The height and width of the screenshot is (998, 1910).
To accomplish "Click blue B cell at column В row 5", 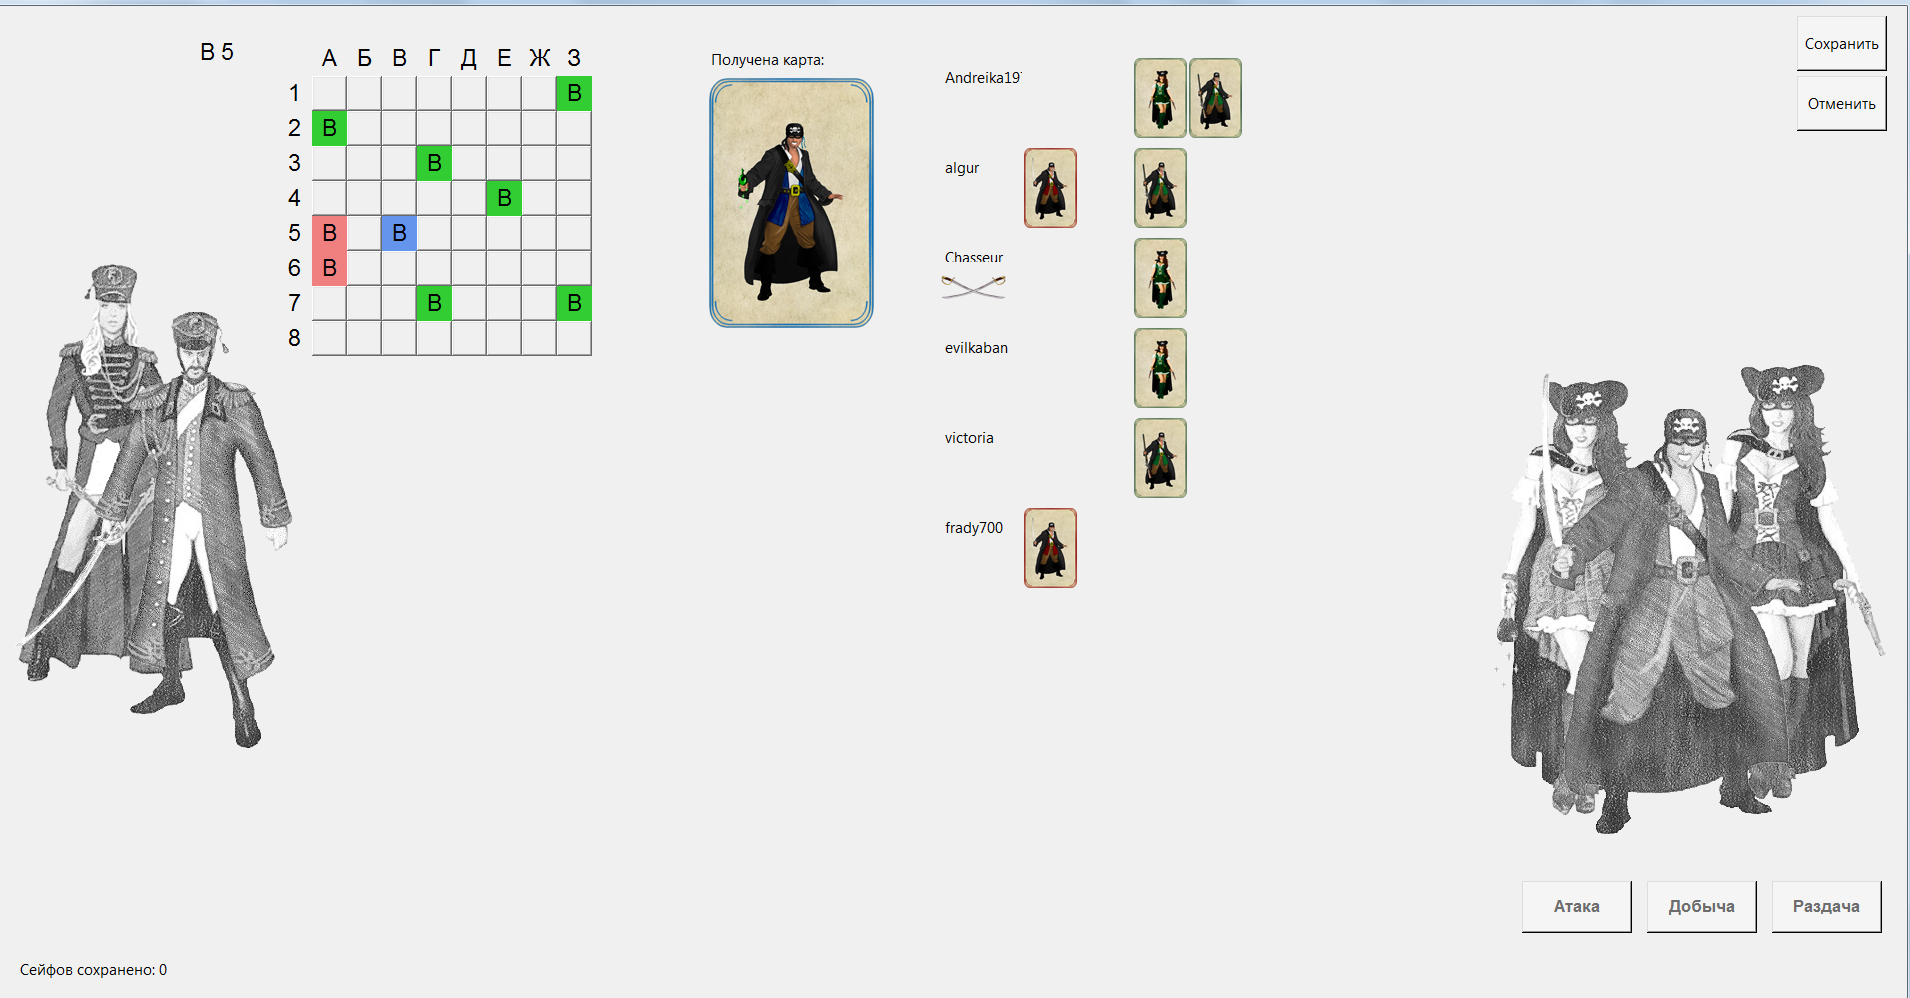I will 399,233.
